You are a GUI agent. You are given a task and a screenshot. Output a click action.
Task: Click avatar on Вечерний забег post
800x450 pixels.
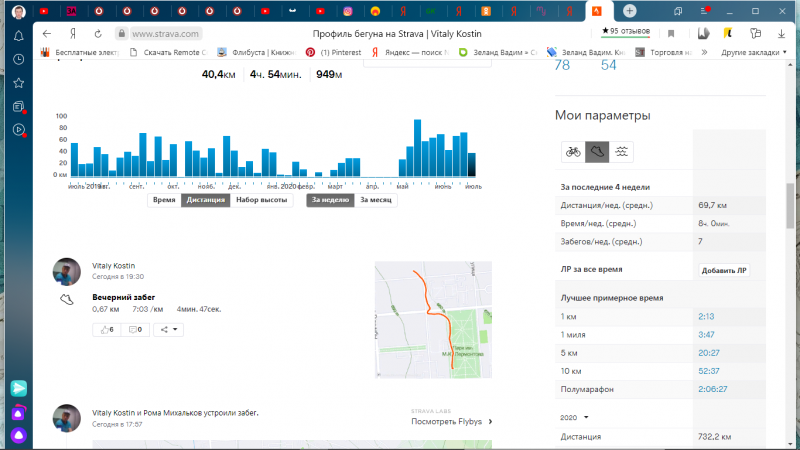click(67, 272)
